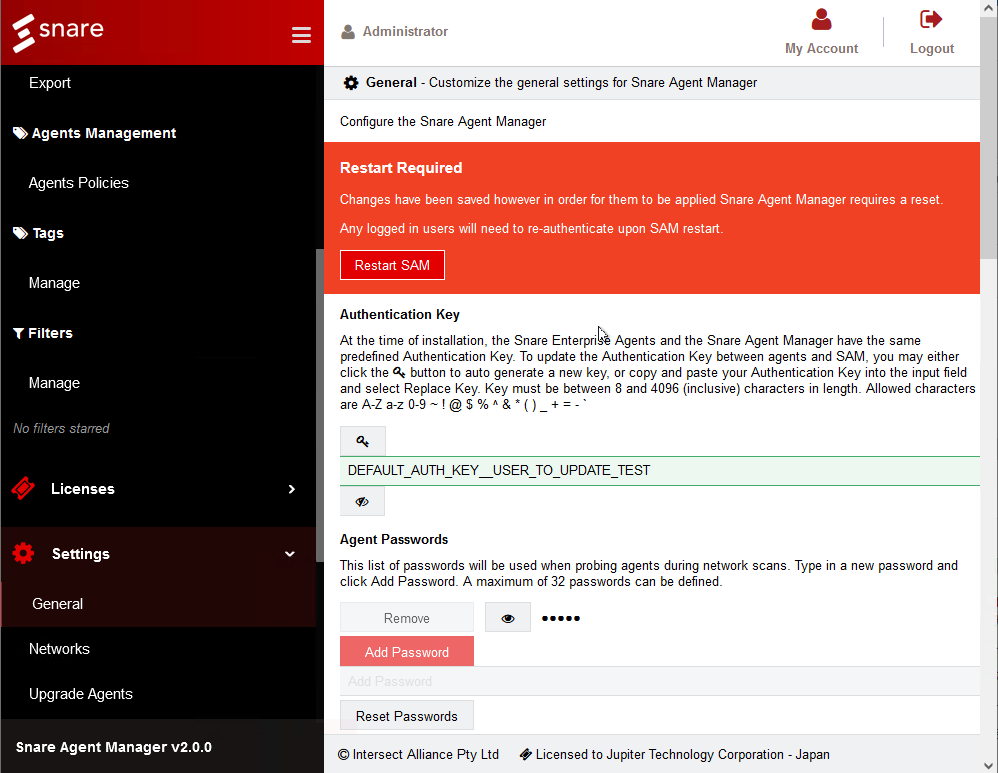Screen dimensions: 998x773
Task: Click the Licenses ticket icon
Action: 24,488
